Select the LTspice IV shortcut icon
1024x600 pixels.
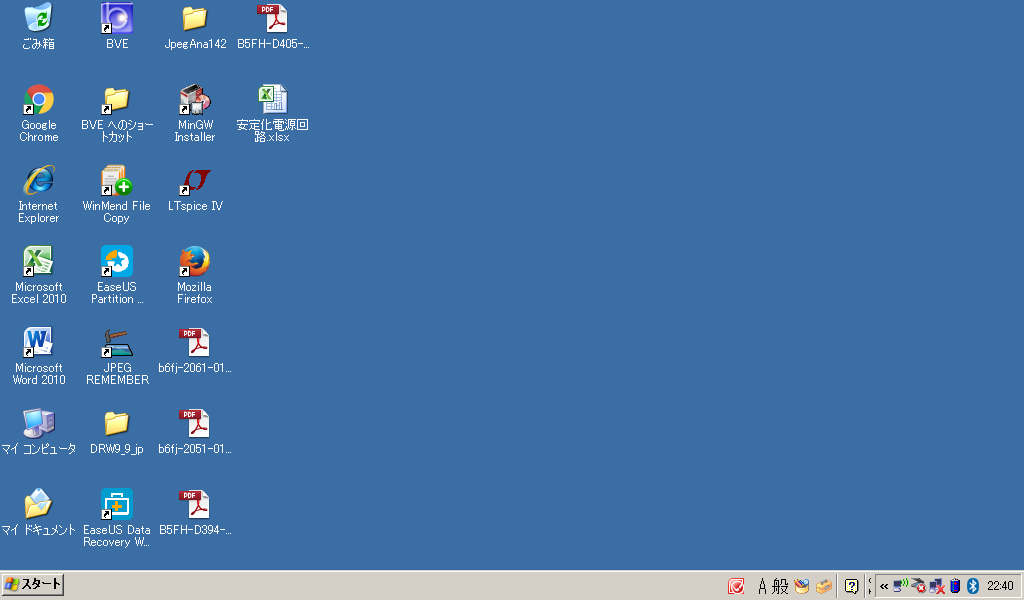point(194,181)
